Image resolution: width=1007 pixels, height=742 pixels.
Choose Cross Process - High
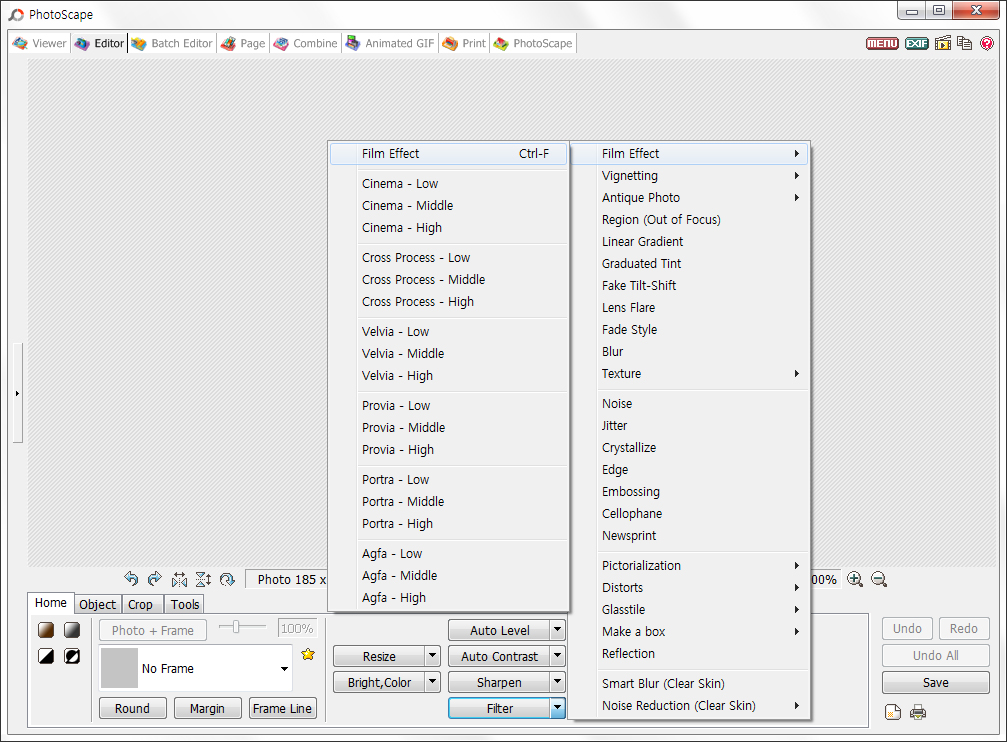[x=448, y=301]
